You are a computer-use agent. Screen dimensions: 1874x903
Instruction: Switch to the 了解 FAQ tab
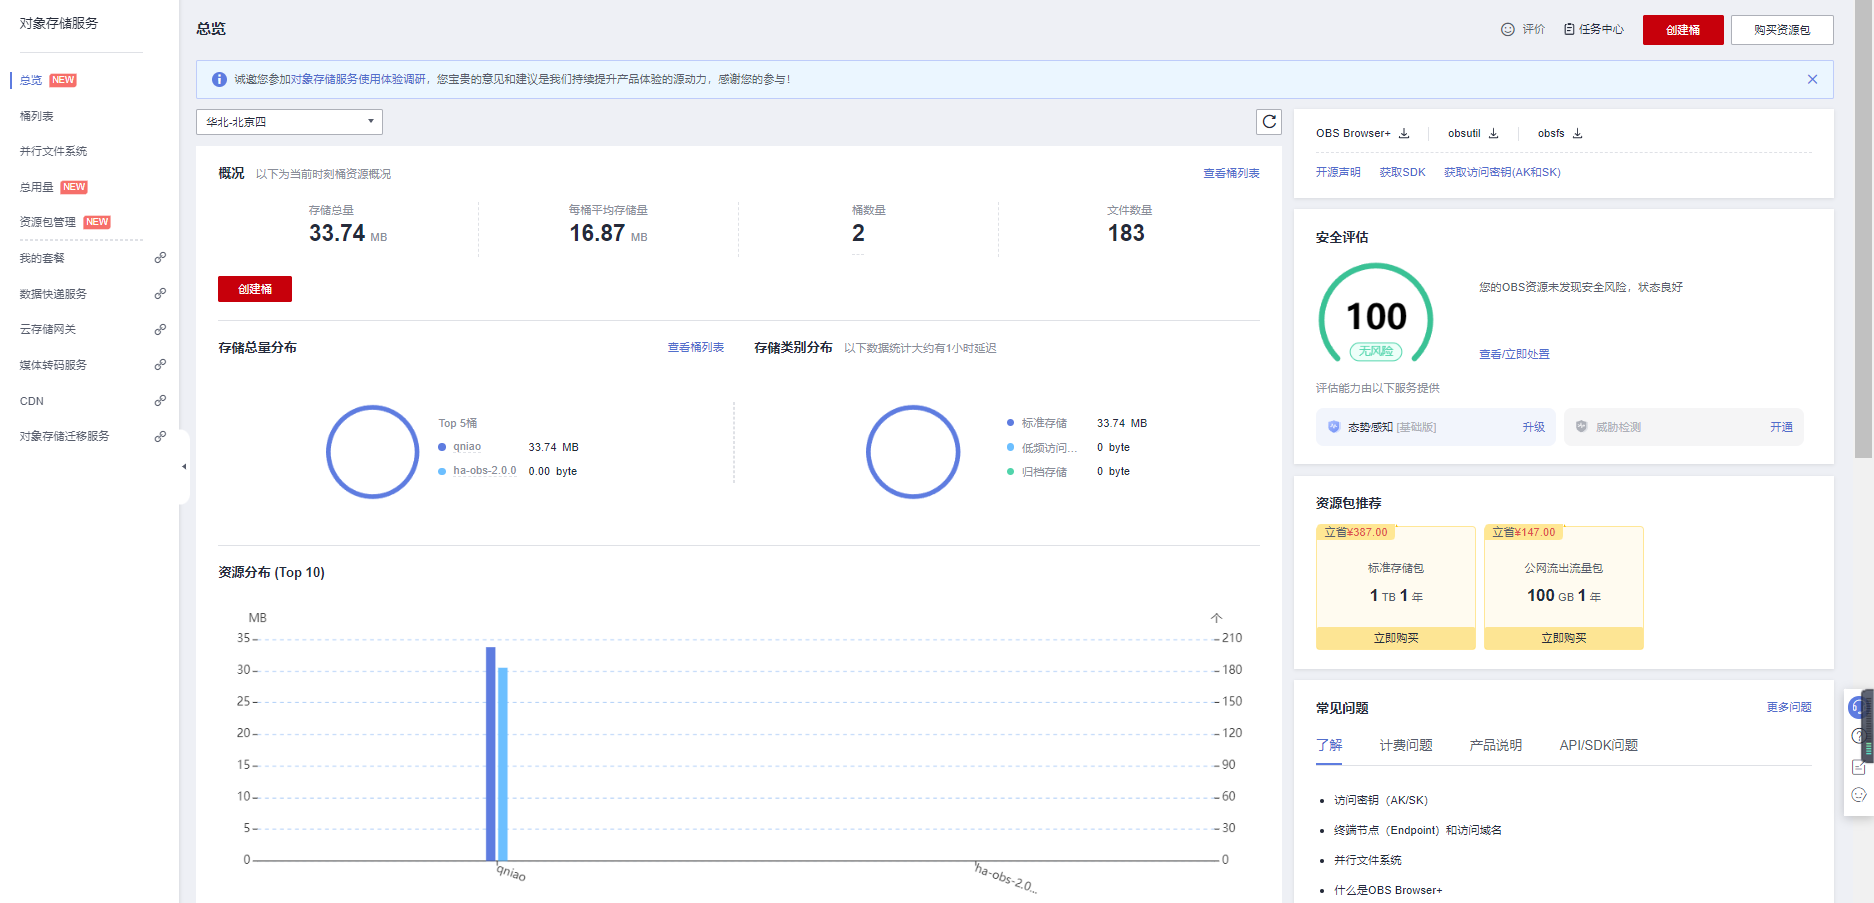point(1329,745)
